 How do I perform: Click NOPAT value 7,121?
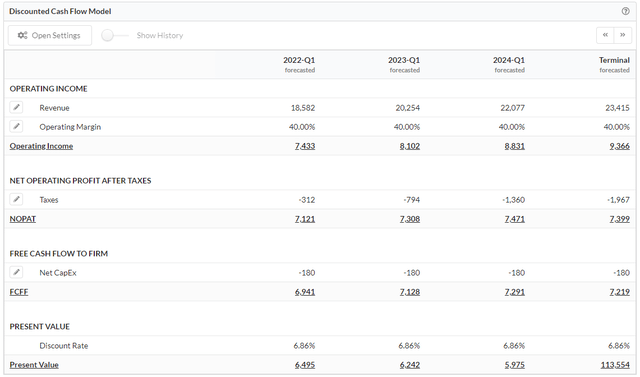tap(305, 219)
